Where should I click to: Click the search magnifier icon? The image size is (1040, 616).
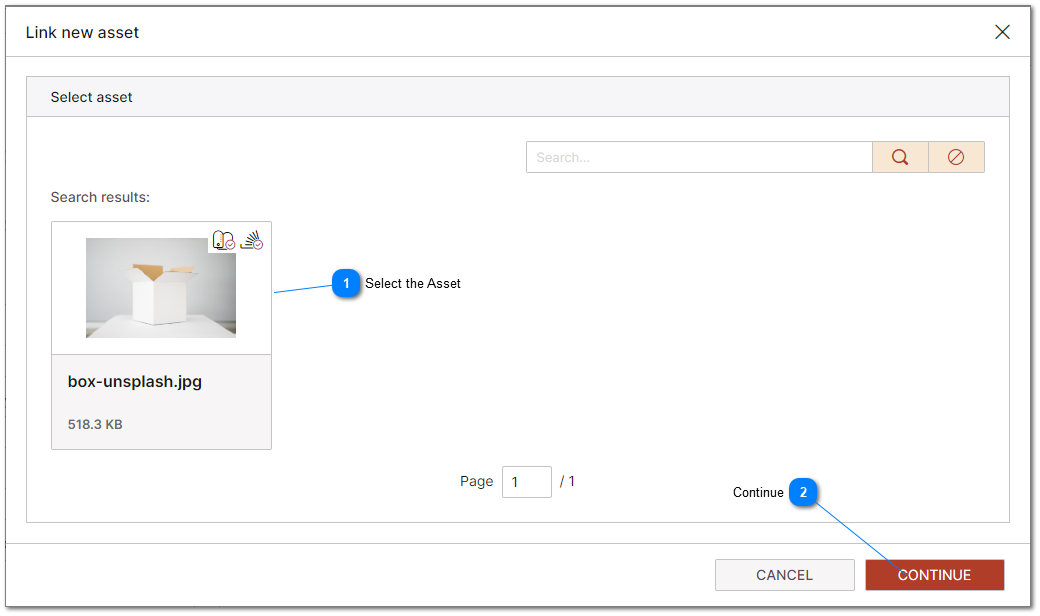[899, 157]
